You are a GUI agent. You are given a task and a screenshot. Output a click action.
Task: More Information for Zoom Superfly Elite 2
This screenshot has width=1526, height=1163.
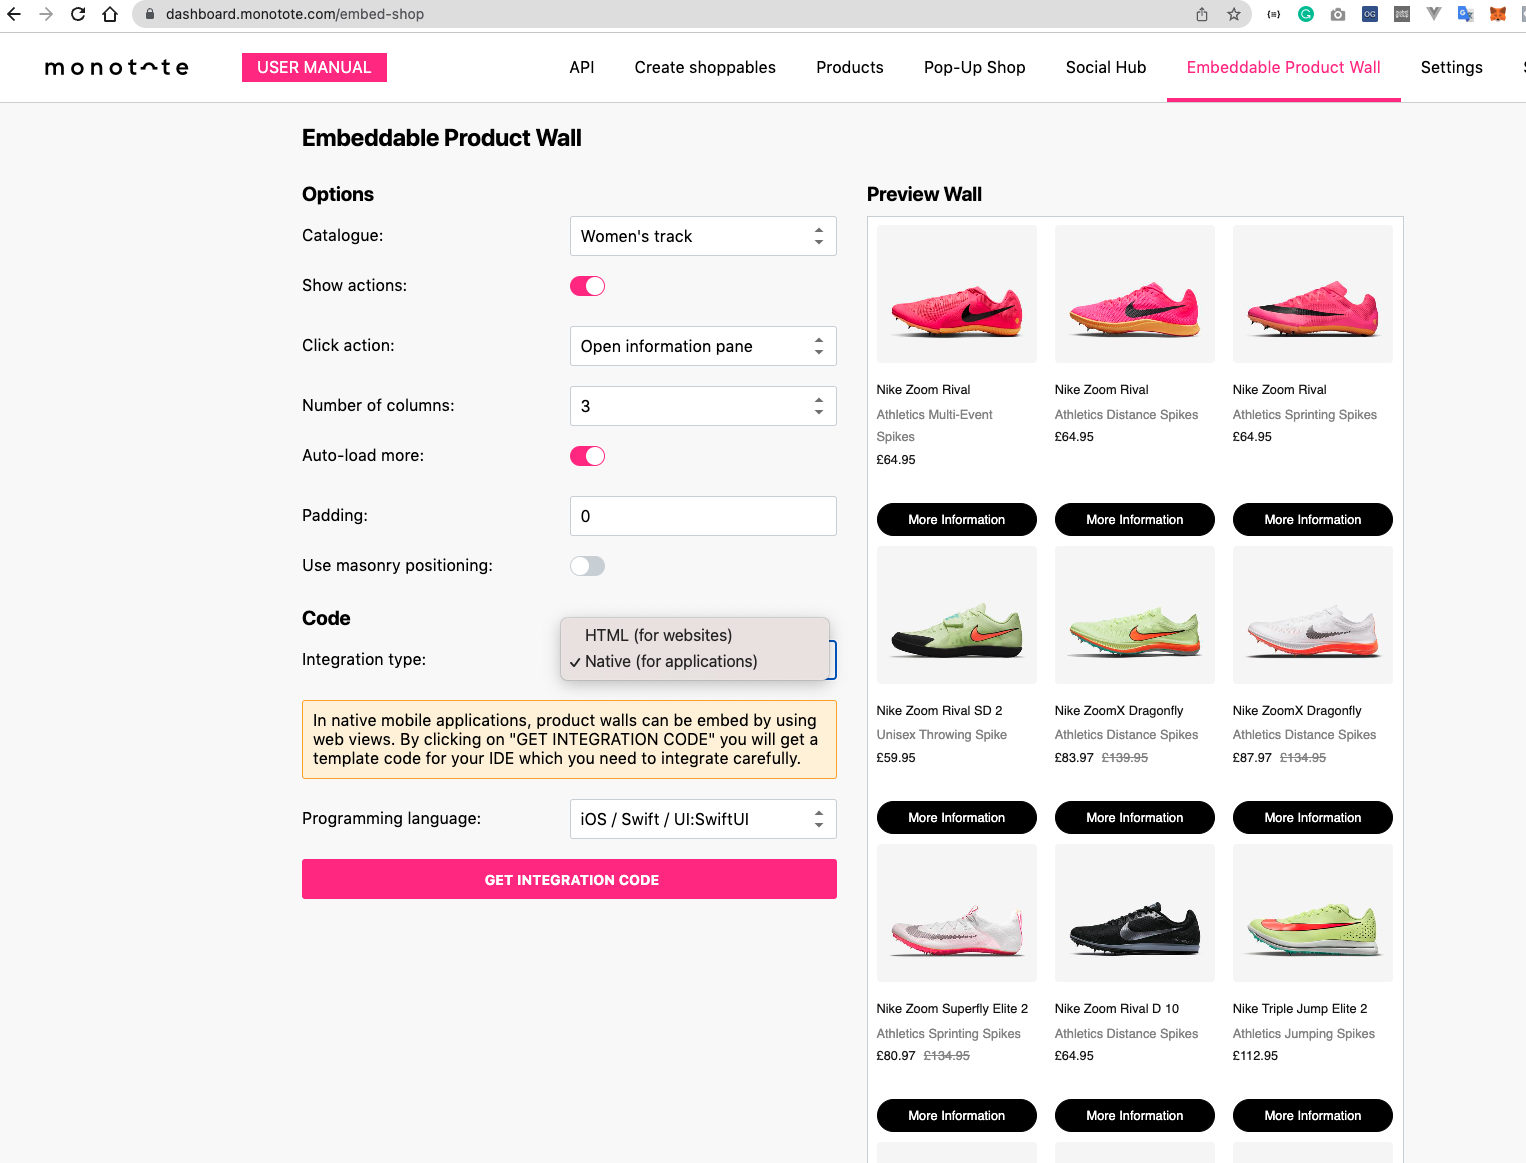click(957, 1115)
